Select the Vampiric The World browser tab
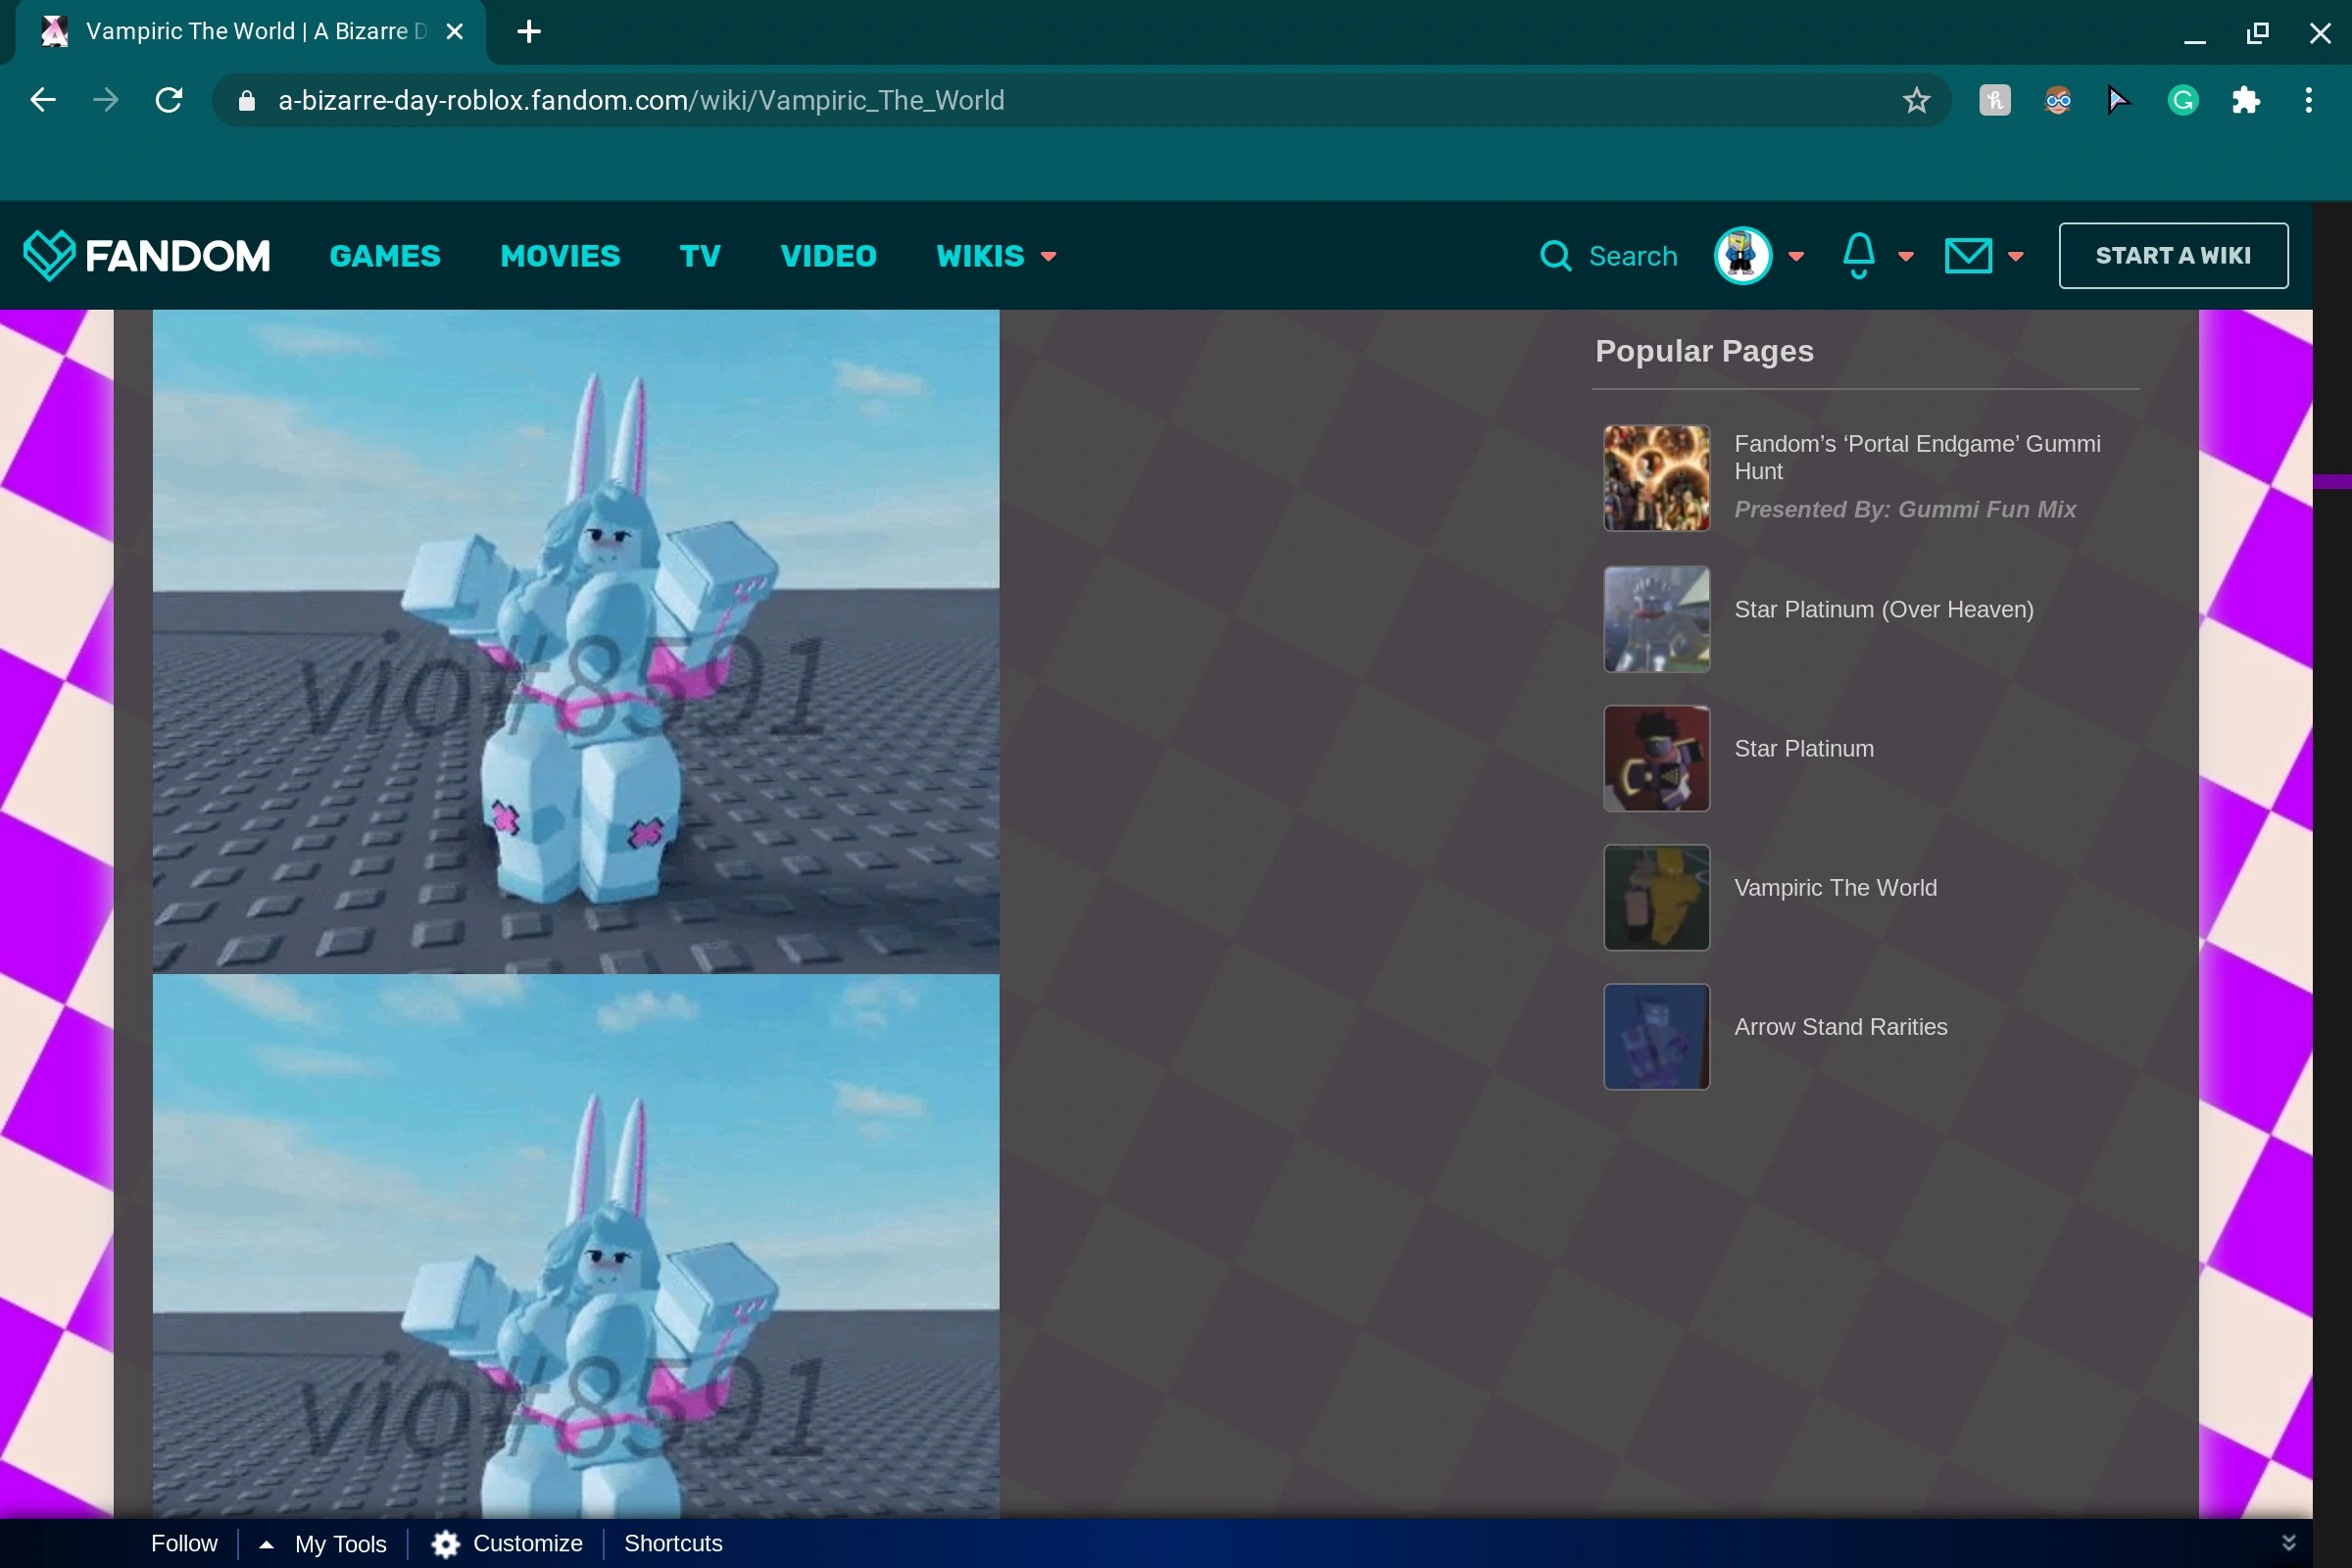Screen dimensions: 2352x1568 pyautogui.click(x=250, y=32)
